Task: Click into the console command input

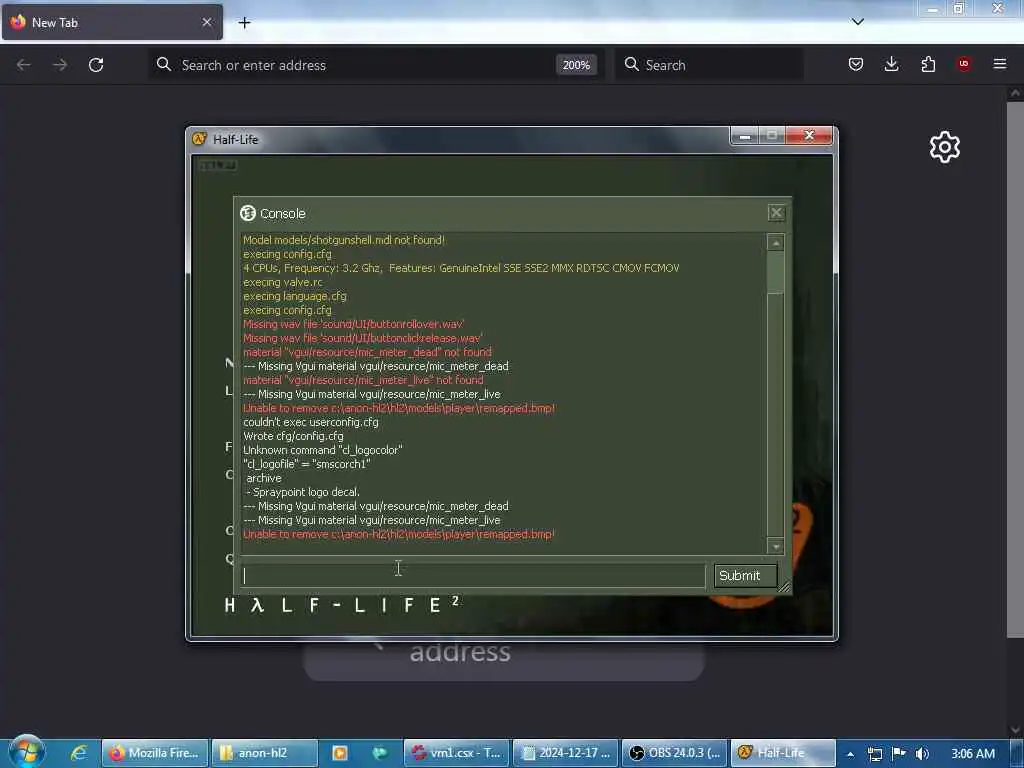Action: pos(473,575)
